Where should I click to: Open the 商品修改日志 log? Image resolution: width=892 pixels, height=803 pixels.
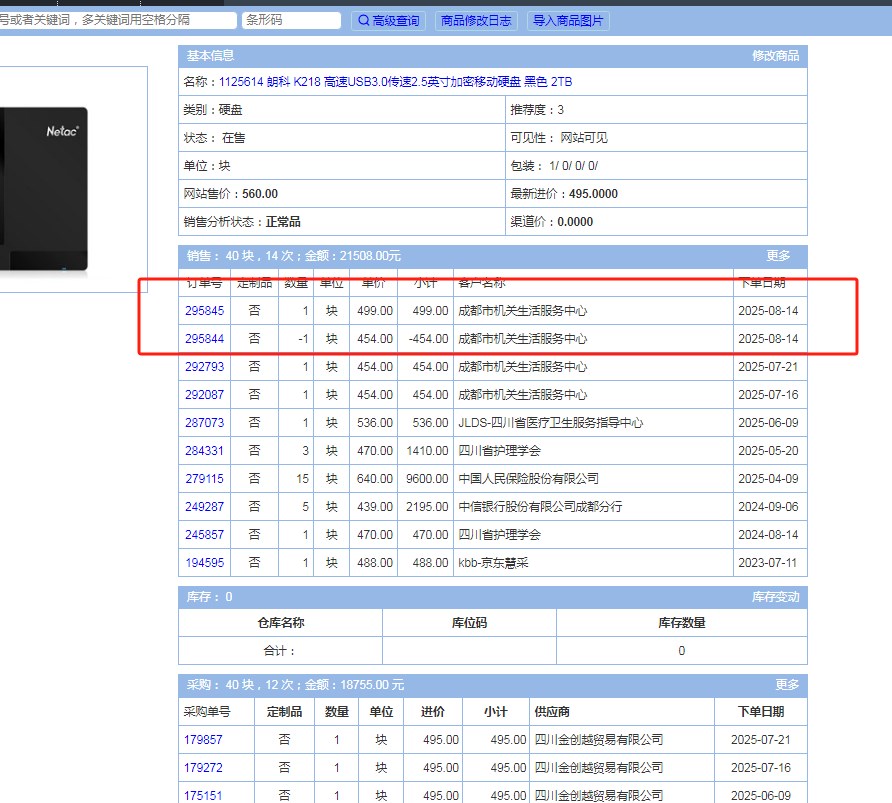(x=476, y=21)
